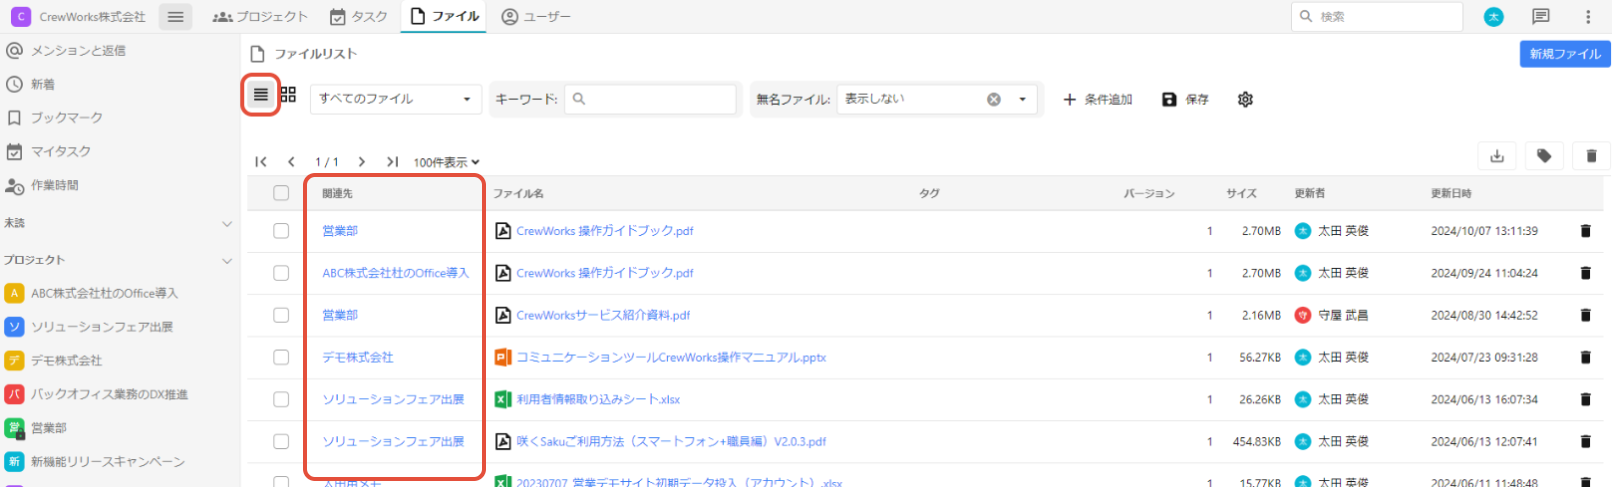1612x487 pixels.
Task: Collapse the 未読 section
Action: click(227, 224)
